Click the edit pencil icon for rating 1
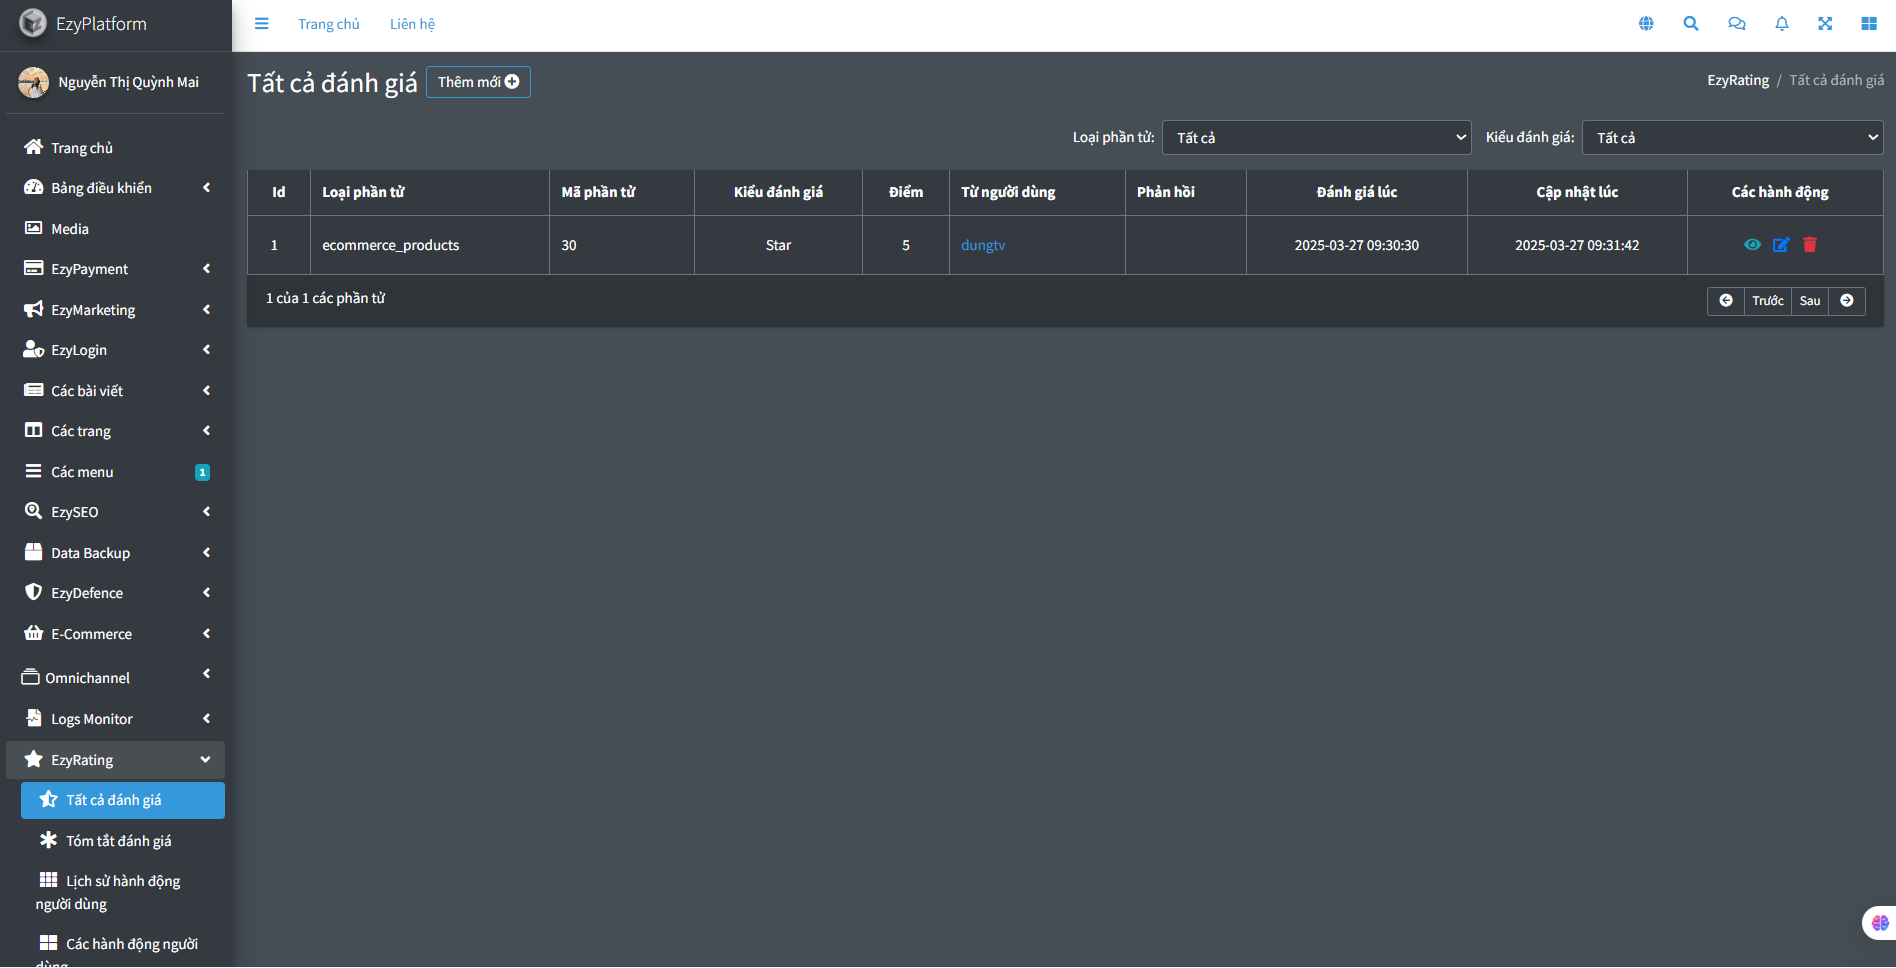 [1781, 245]
